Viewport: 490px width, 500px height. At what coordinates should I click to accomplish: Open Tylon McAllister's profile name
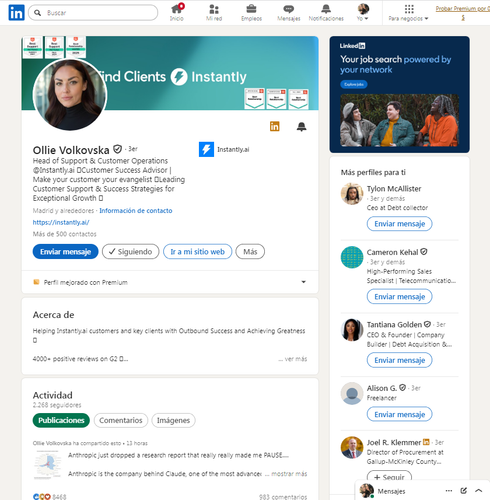(x=394, y=189)
